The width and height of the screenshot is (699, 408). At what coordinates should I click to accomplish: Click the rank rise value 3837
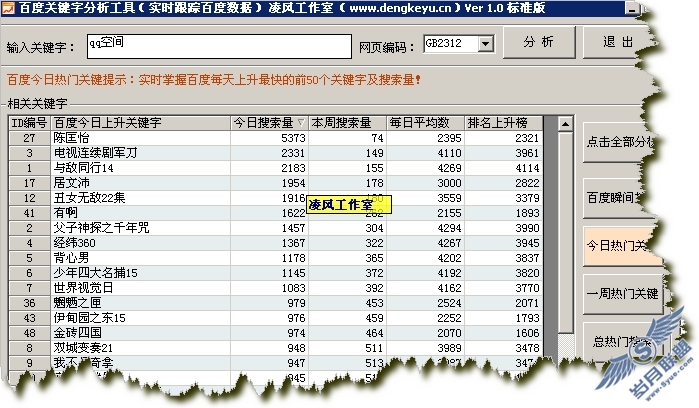[x=527, y=258]
